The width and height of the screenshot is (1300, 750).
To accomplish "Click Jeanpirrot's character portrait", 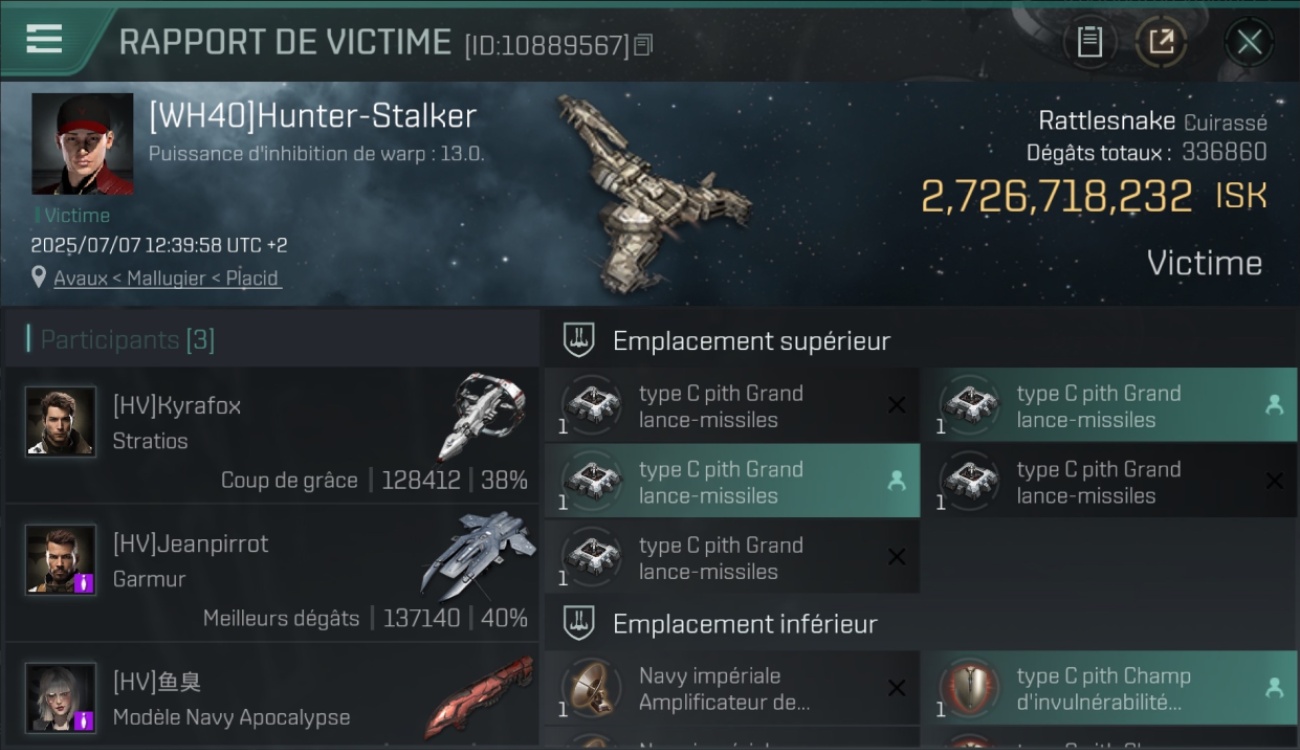I will click(x=61, y=559).
